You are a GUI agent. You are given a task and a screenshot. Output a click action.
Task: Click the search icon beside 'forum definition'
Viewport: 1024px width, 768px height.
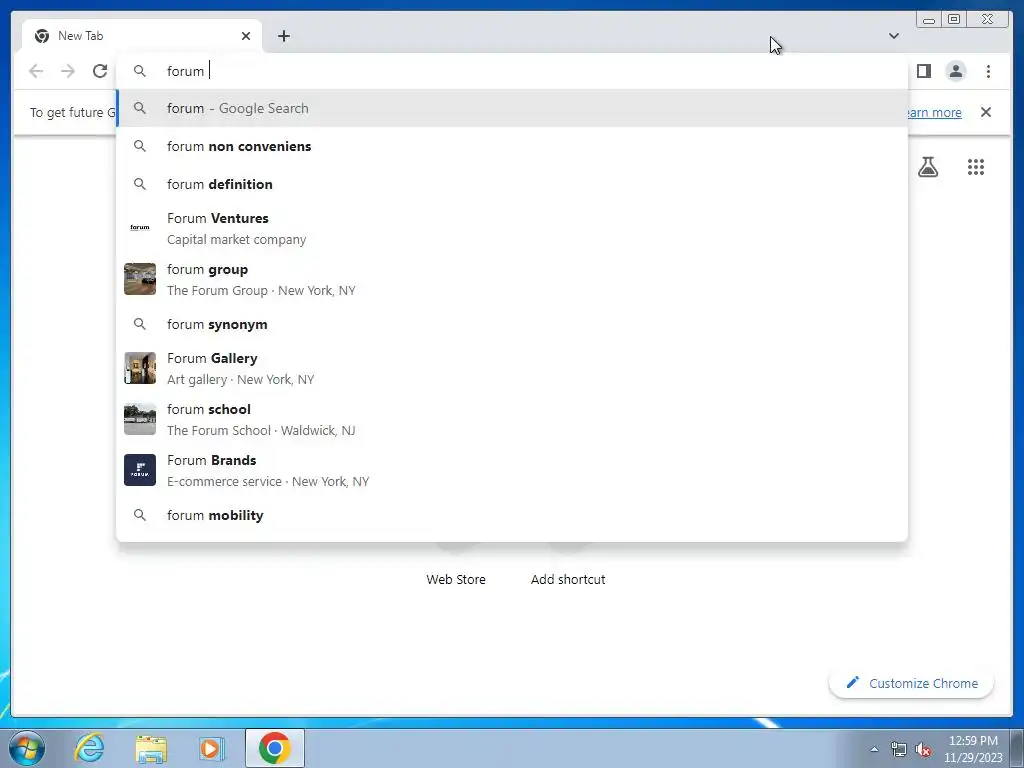[x=140, y=184]
